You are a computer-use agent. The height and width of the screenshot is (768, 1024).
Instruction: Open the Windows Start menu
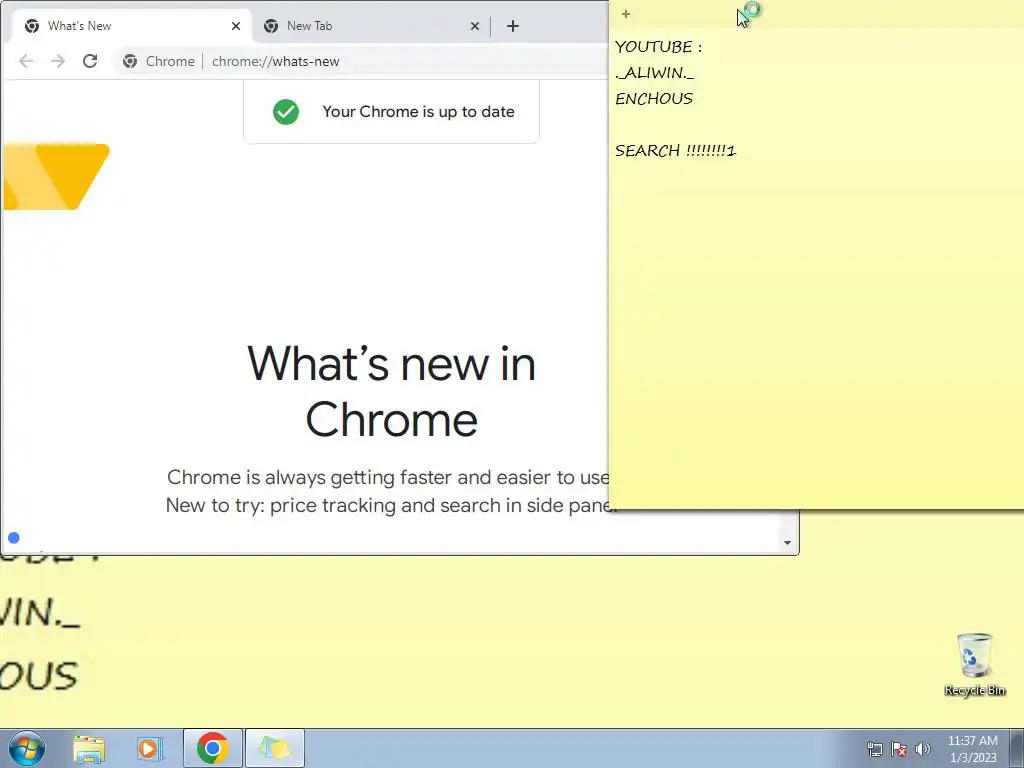27,748
